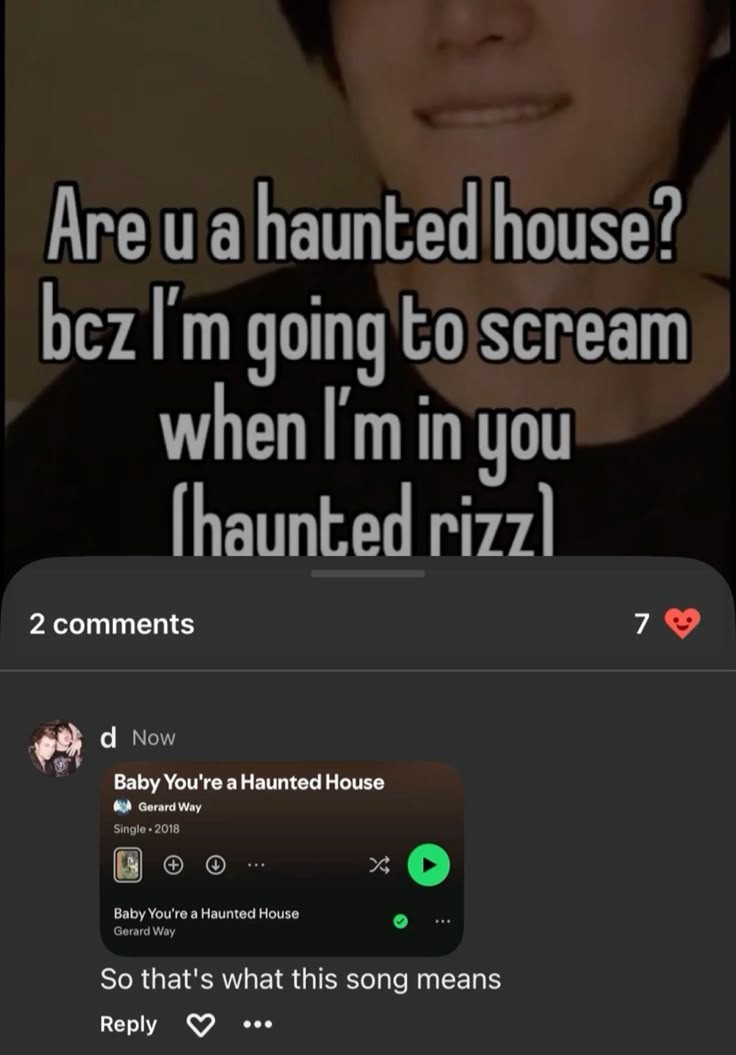This screenshot has width=736, height=1055.
Task: Play Baby You're a Haunted House
Action: tap(429, 865)
